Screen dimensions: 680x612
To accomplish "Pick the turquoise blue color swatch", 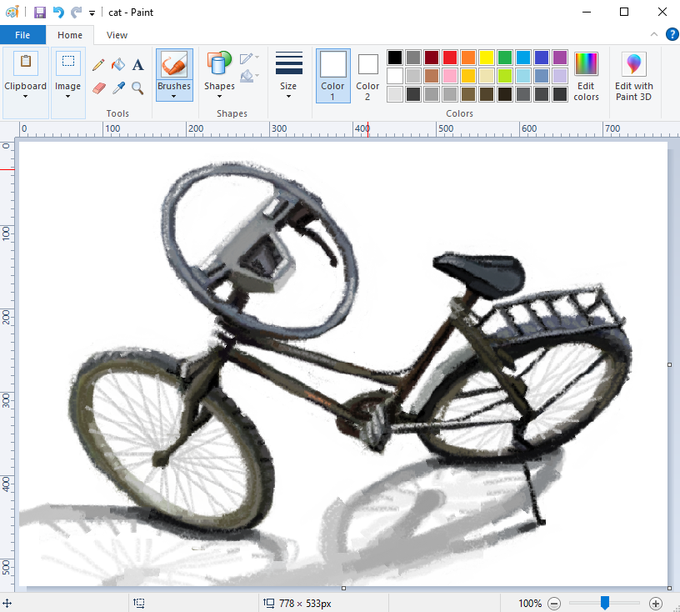I will point(523,57).
